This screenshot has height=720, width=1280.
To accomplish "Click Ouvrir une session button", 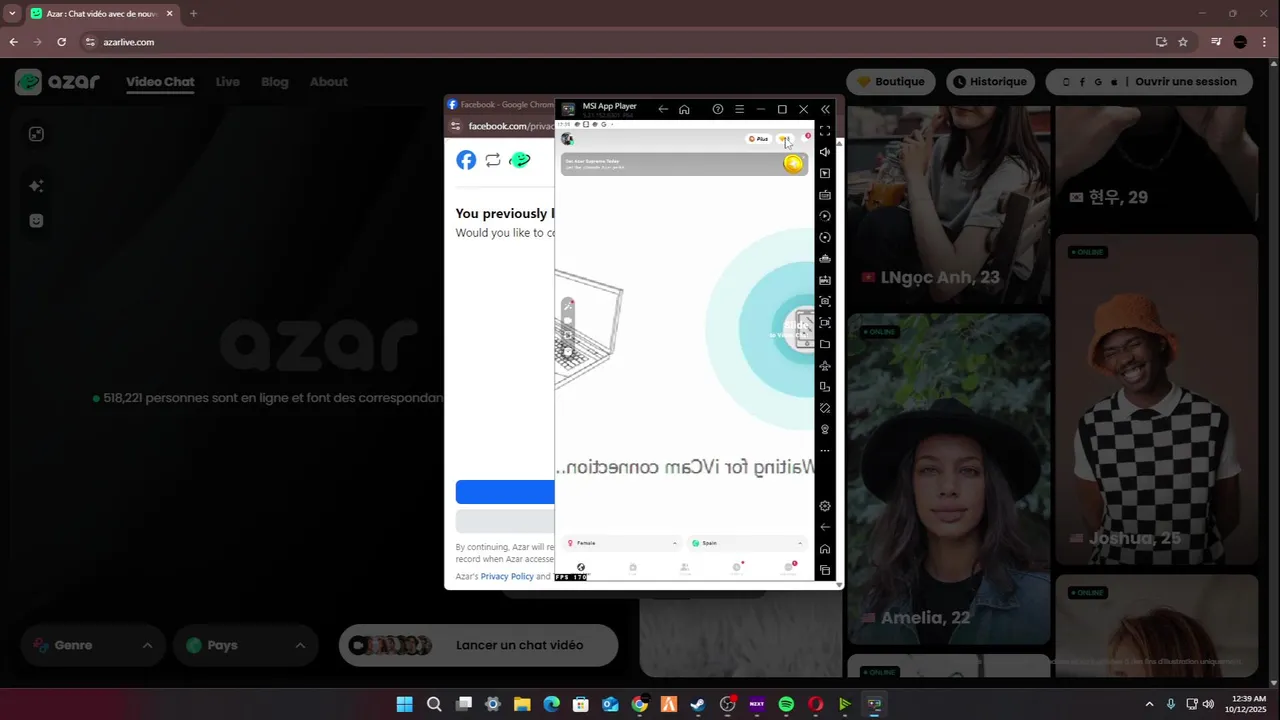I will (x=1149, y=82).
